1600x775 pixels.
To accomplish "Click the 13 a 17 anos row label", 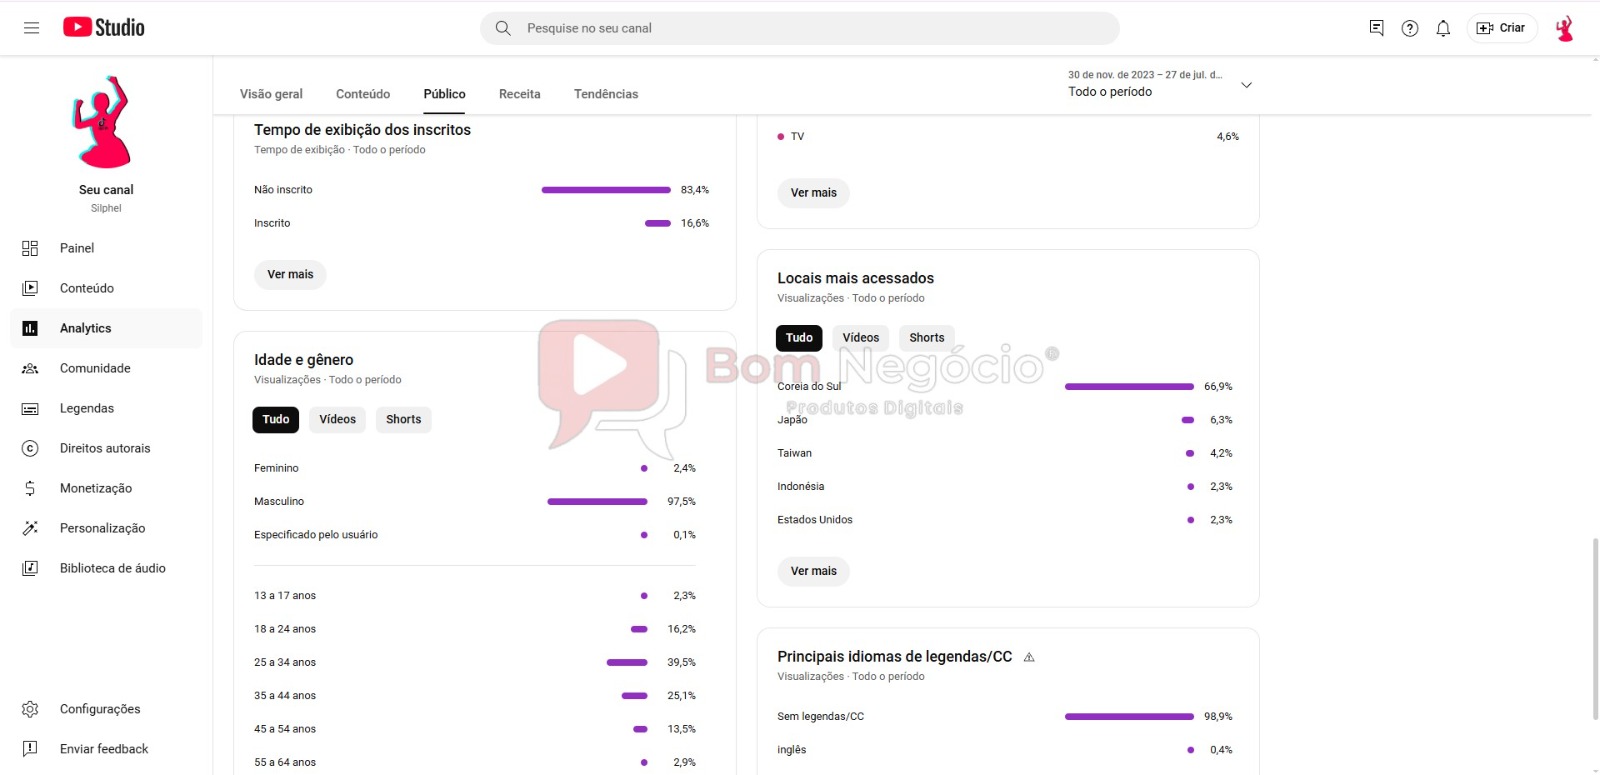I will pyautogui.click(x=285, y=596).
